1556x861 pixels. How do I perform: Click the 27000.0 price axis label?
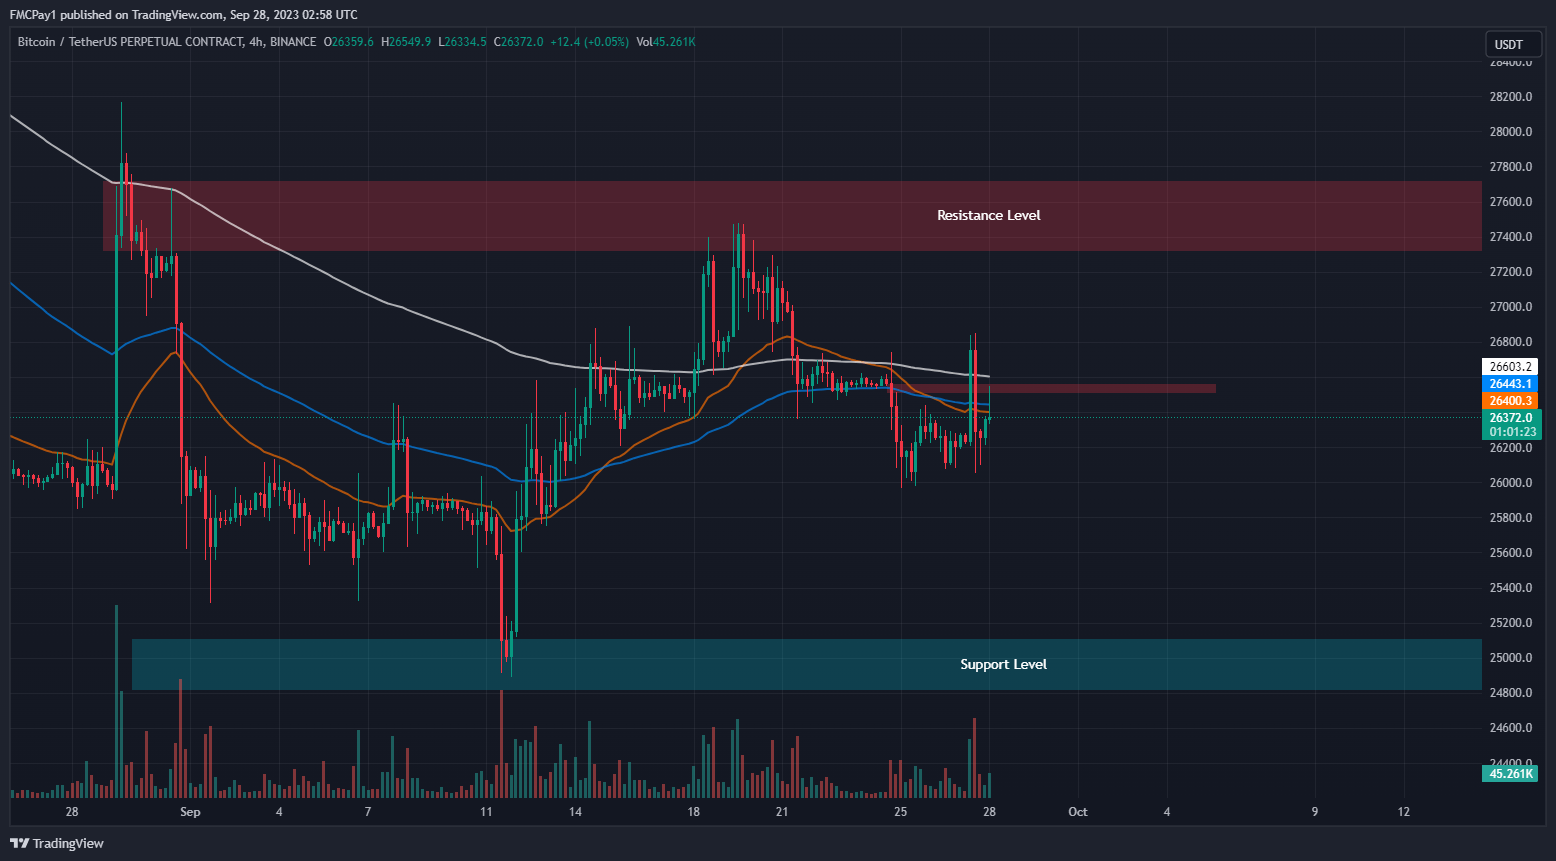[1511, 307]
